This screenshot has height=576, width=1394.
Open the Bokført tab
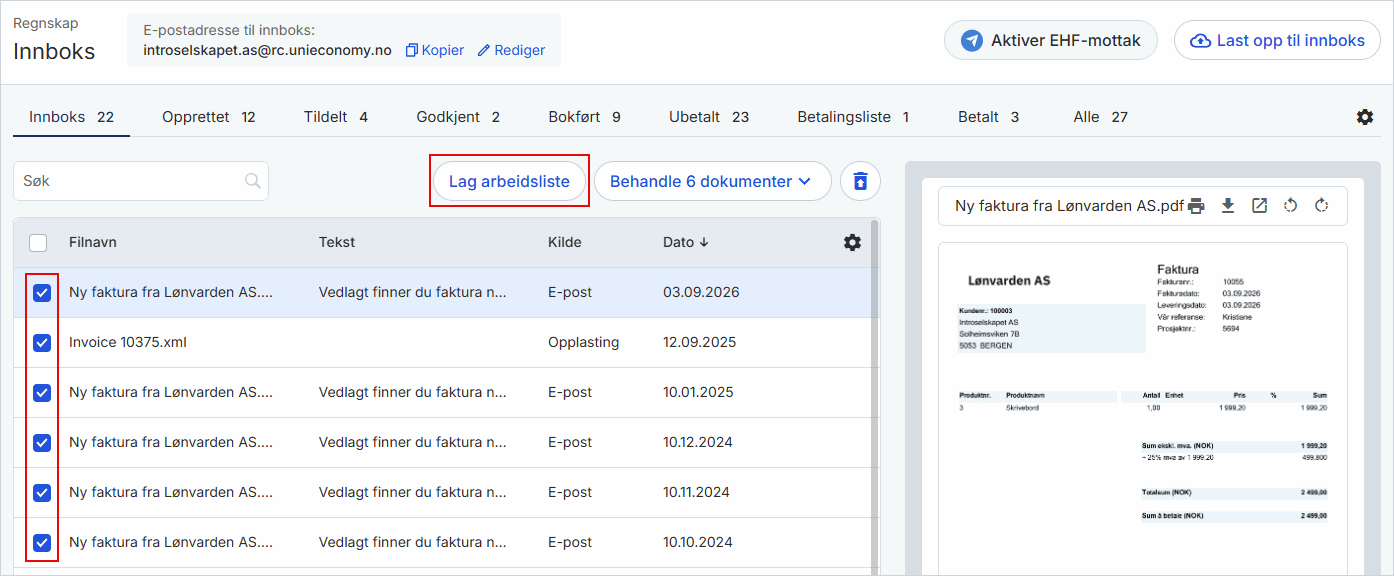pyautogui.click(x=584, y=117)
